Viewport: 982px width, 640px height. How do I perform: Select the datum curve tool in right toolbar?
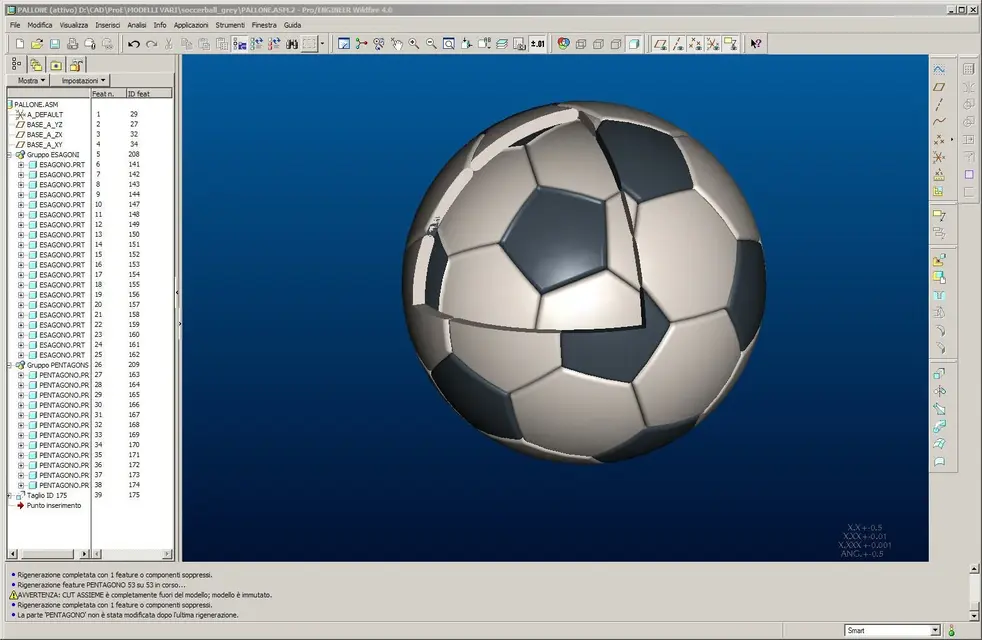pyautogui.click(x=939, y=121)
